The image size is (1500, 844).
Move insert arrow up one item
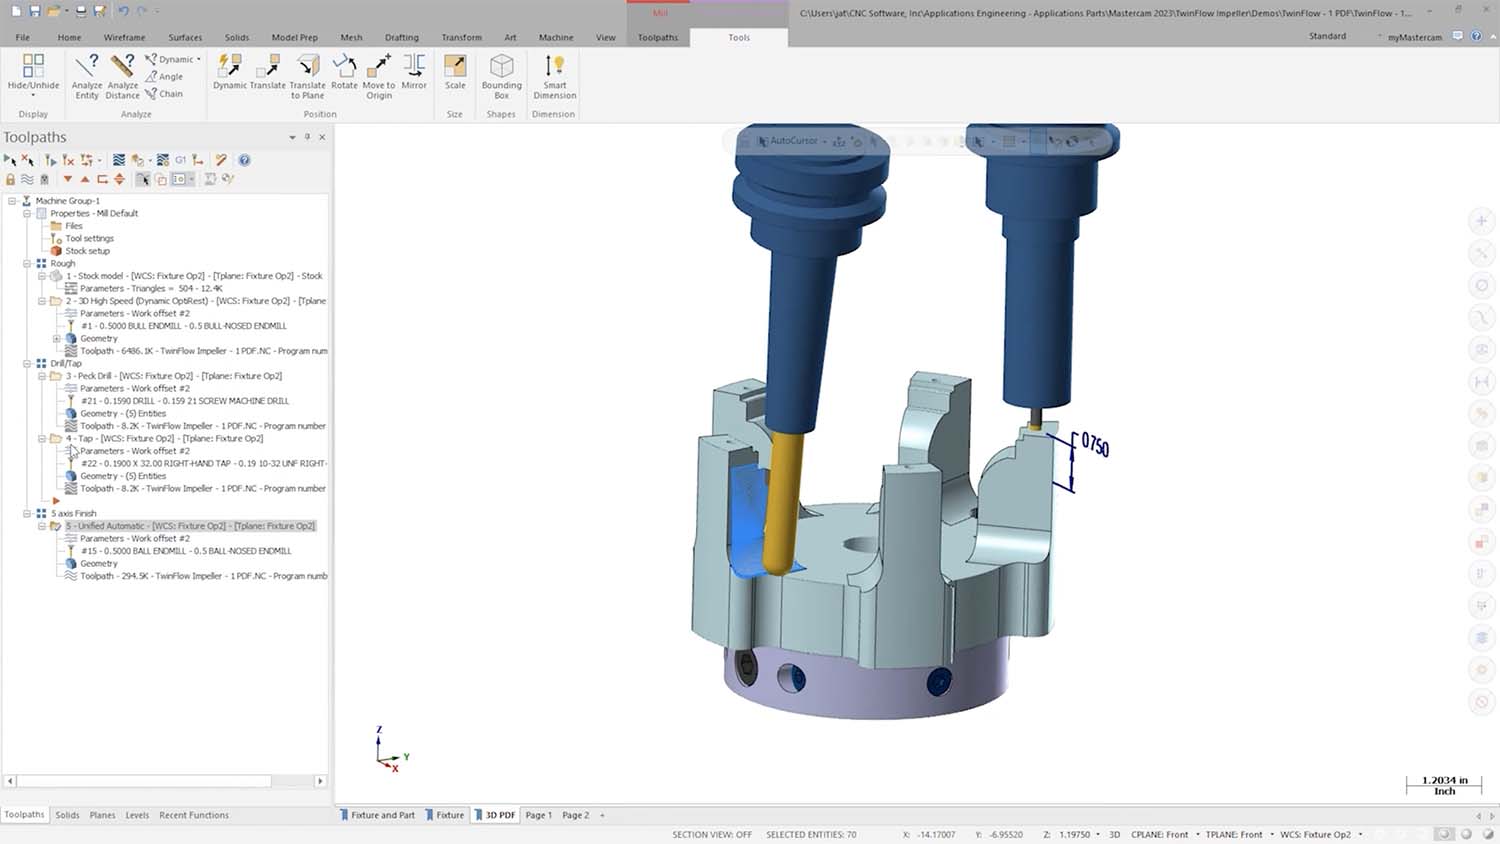coord(85,179)
